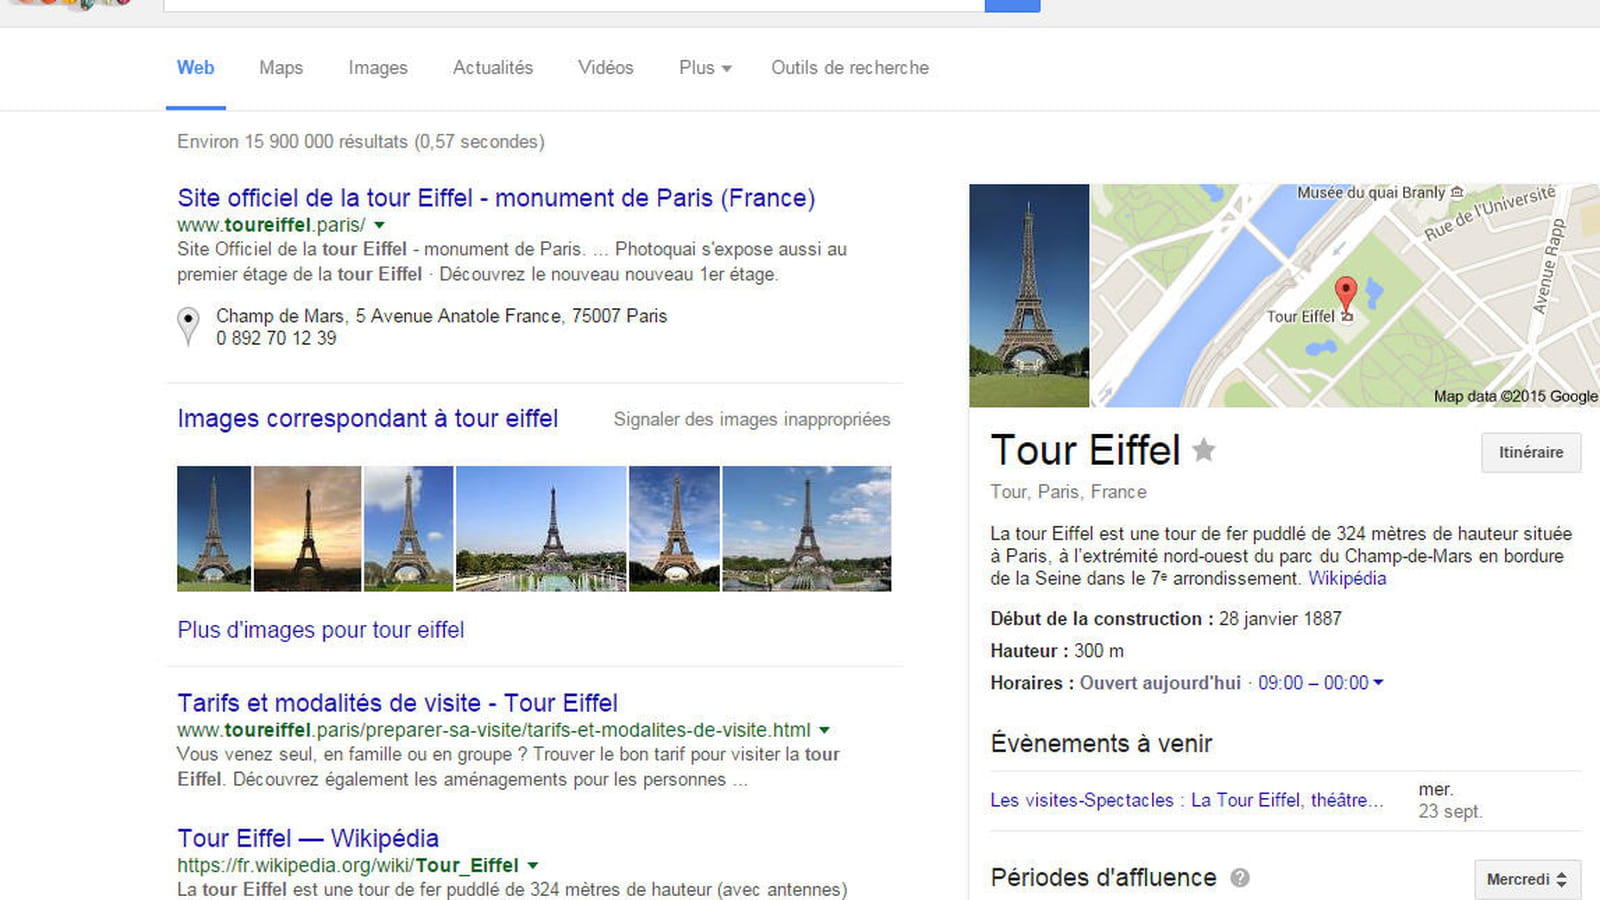Open the Wikipédia link in the knowledge panel
The image size is (1600, 900).
click(1347, 578)
